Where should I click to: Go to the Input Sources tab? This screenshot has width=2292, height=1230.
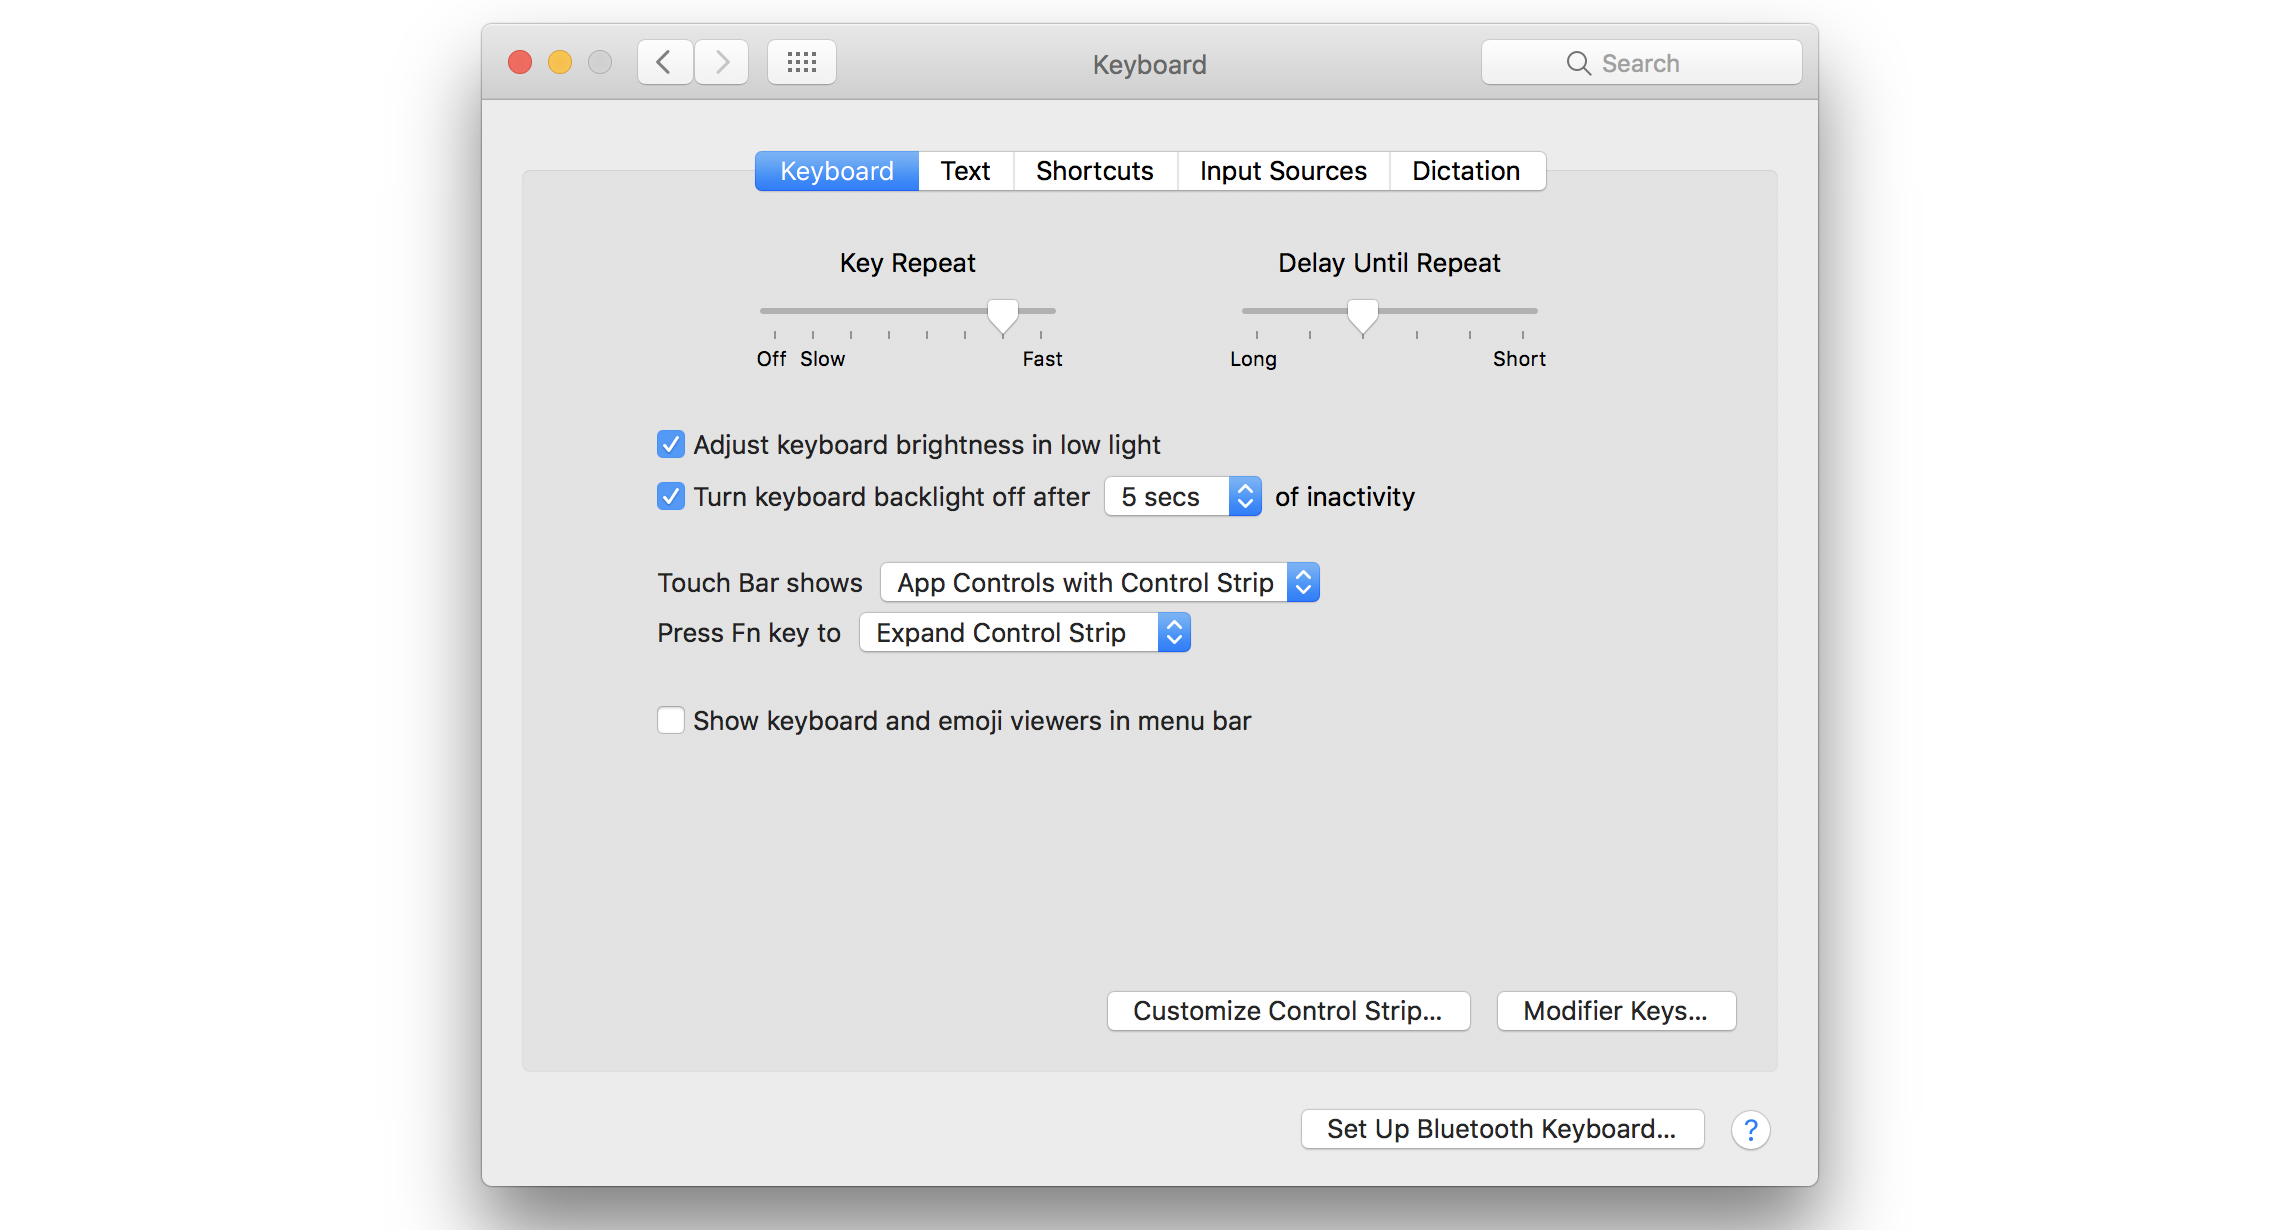point(1283,171)
